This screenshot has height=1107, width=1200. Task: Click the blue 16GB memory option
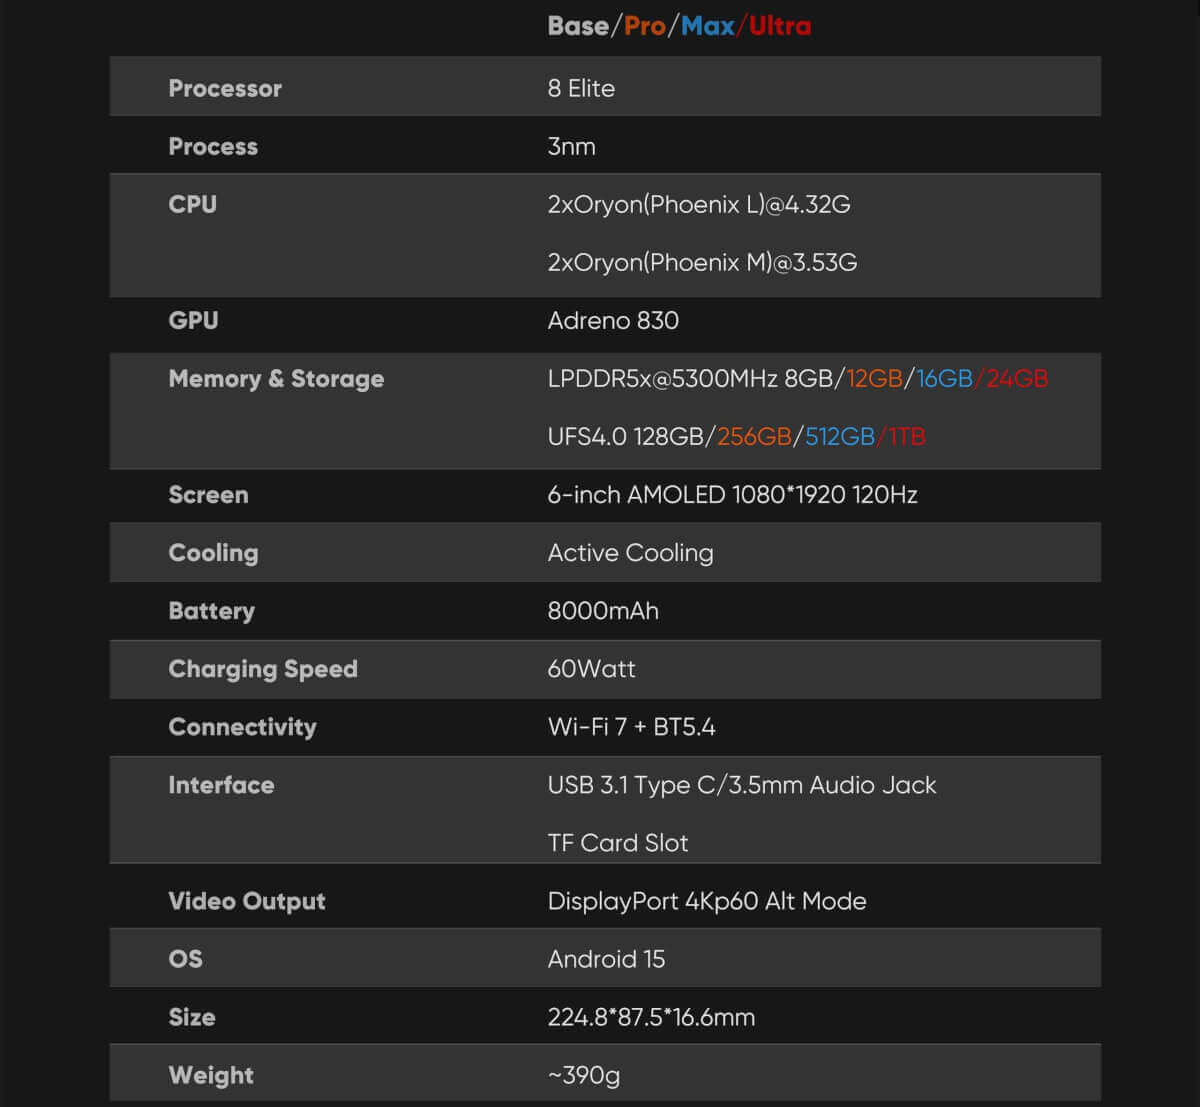pyautogui.click(x=944, y=378)
